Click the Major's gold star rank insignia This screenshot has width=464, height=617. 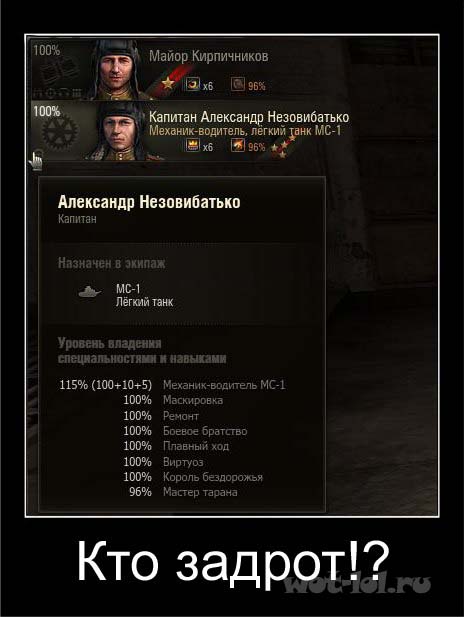[x=168, y=83]
